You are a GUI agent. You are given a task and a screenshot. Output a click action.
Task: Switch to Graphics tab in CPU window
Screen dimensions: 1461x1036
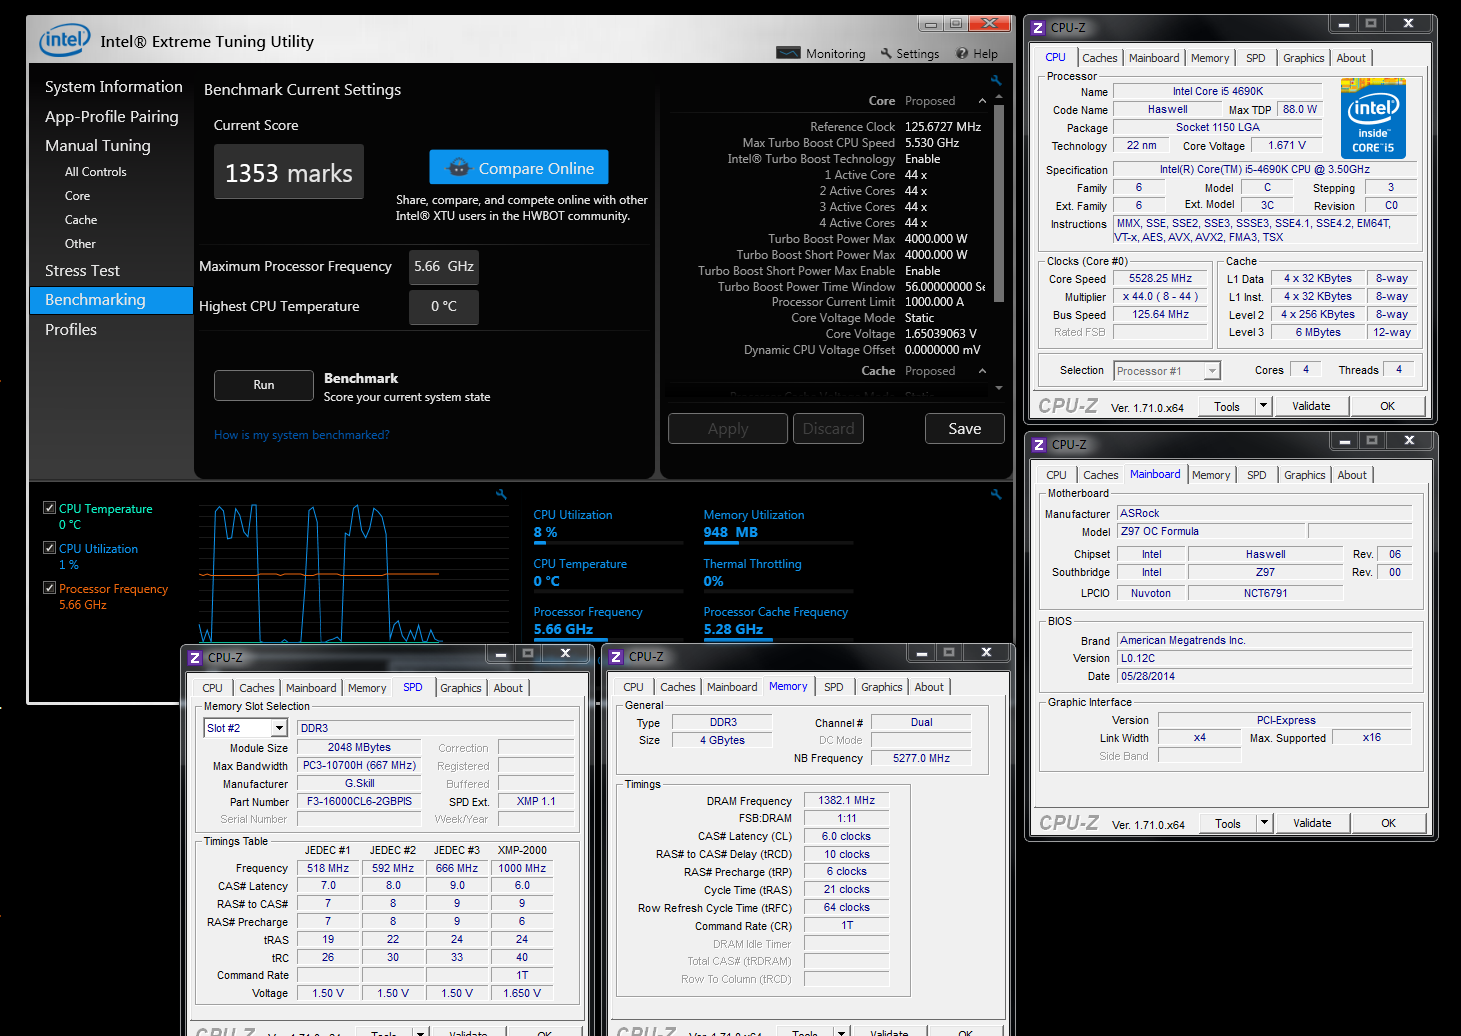point(1303,58)
